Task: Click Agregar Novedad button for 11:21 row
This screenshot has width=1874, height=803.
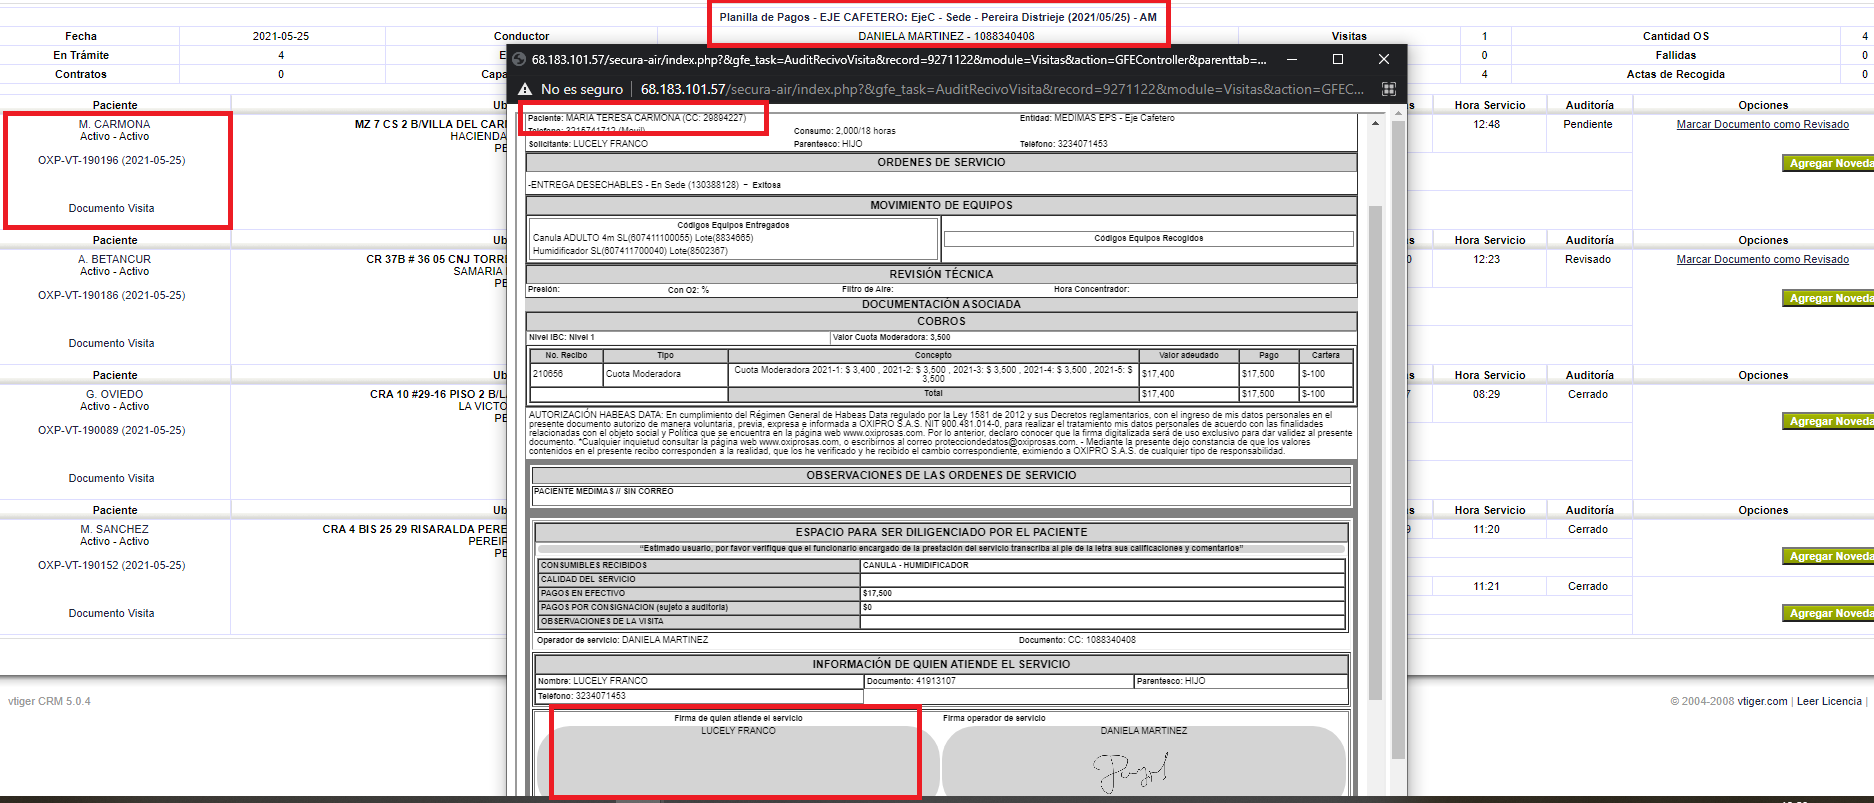Action: pyautogui.click(x=1828, y=613)
